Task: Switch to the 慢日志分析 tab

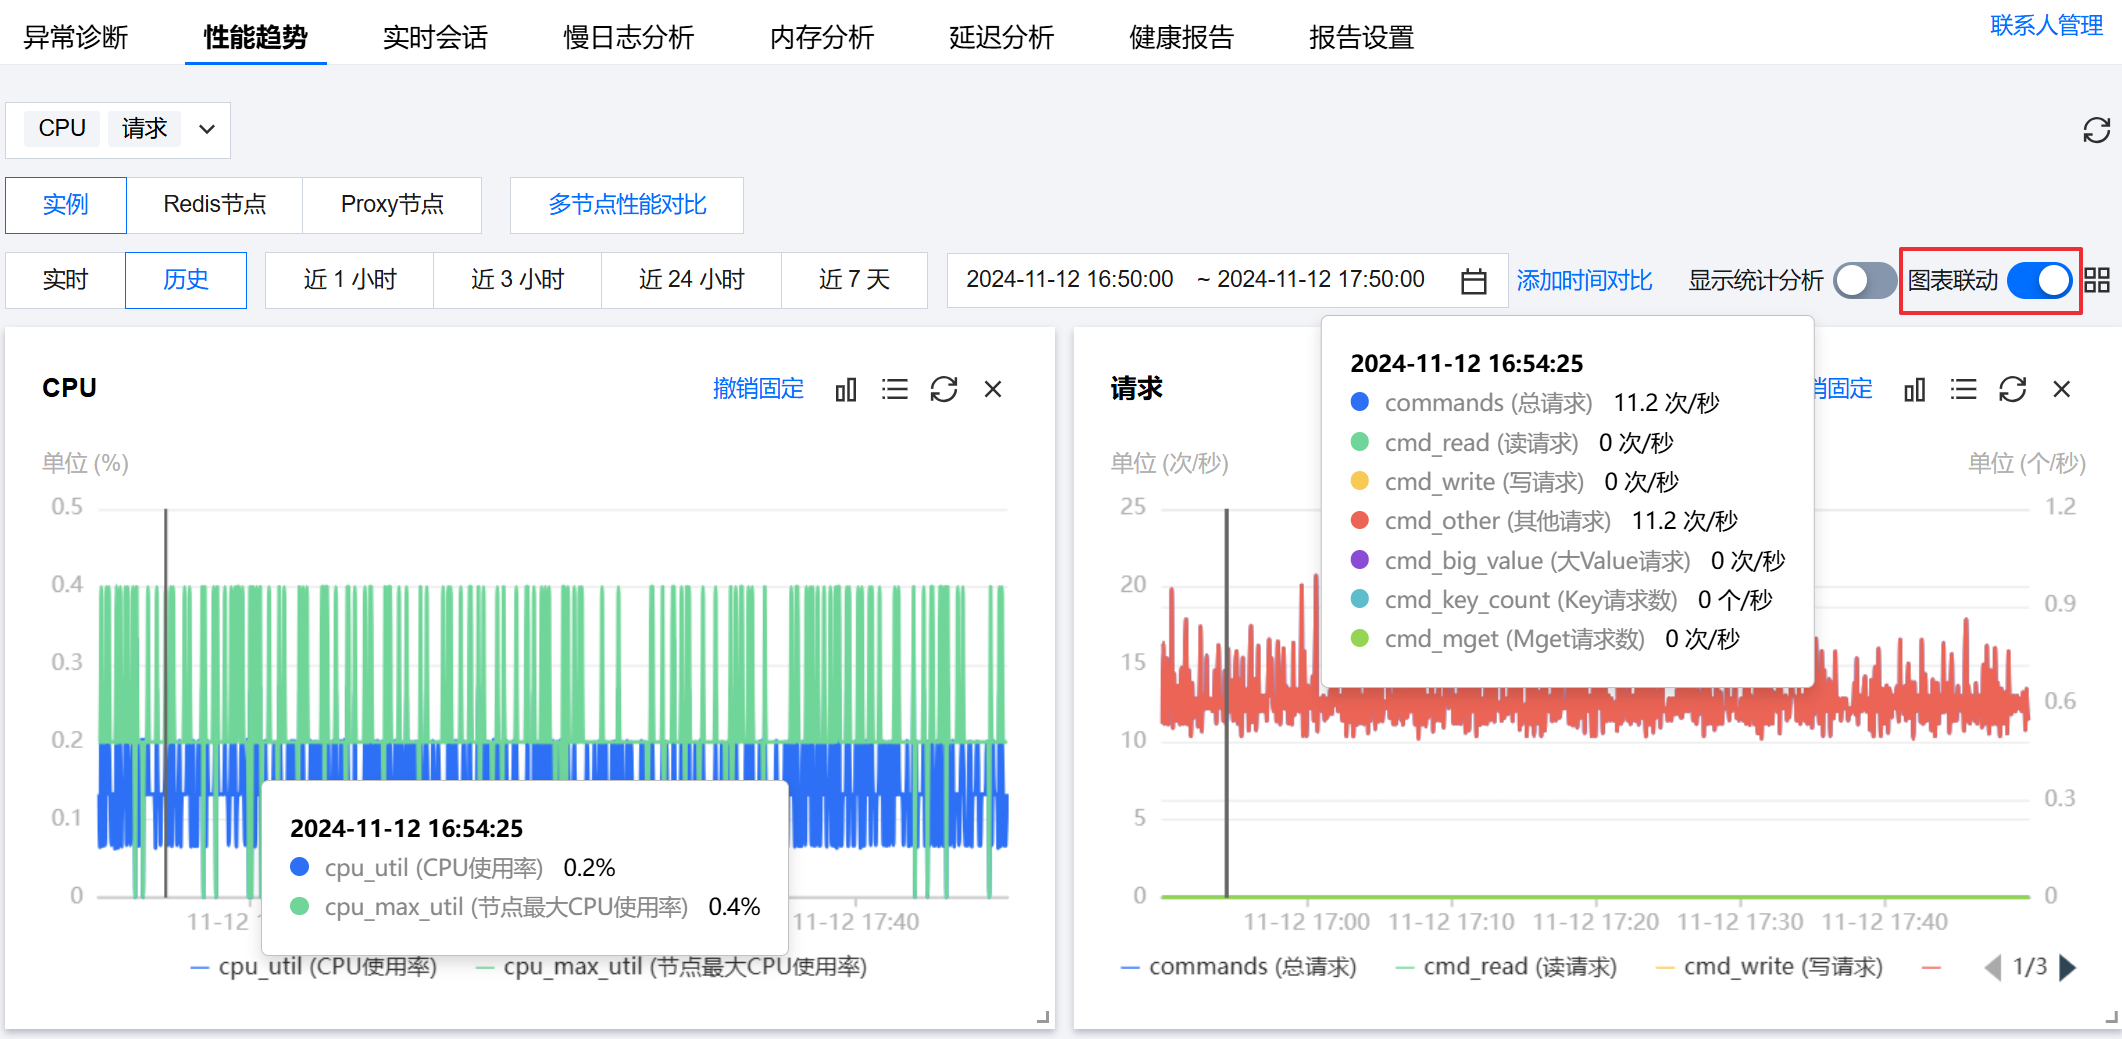Action: [x=628, y=38]
